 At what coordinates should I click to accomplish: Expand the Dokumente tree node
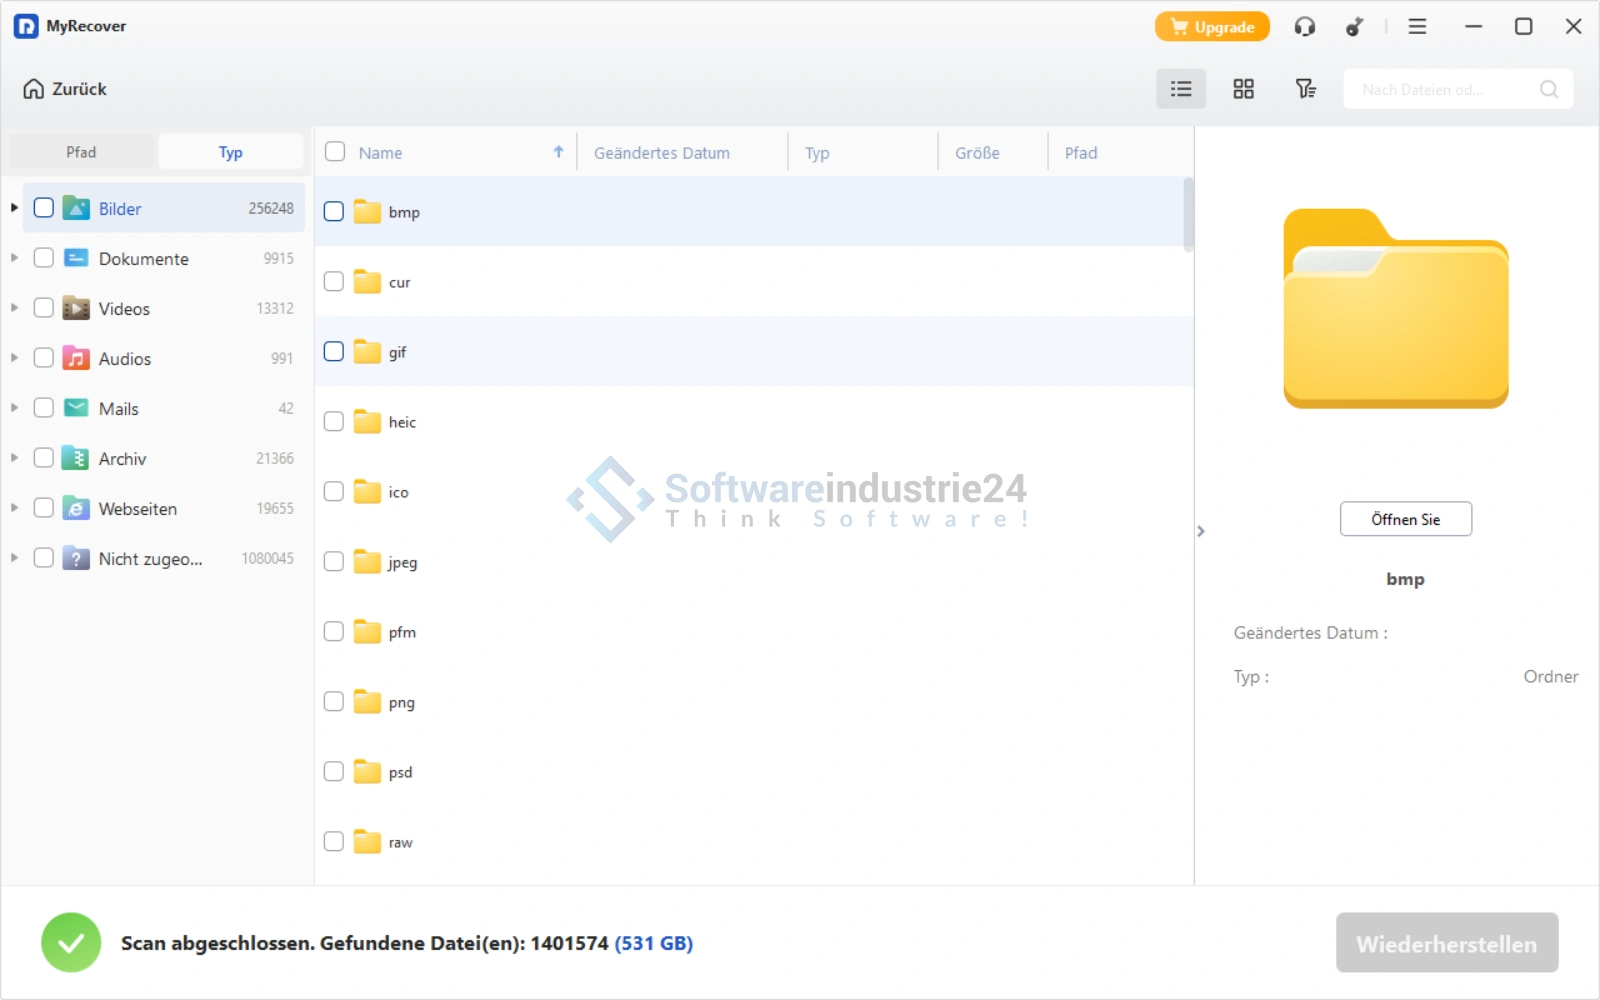click(x=14, y=258)
